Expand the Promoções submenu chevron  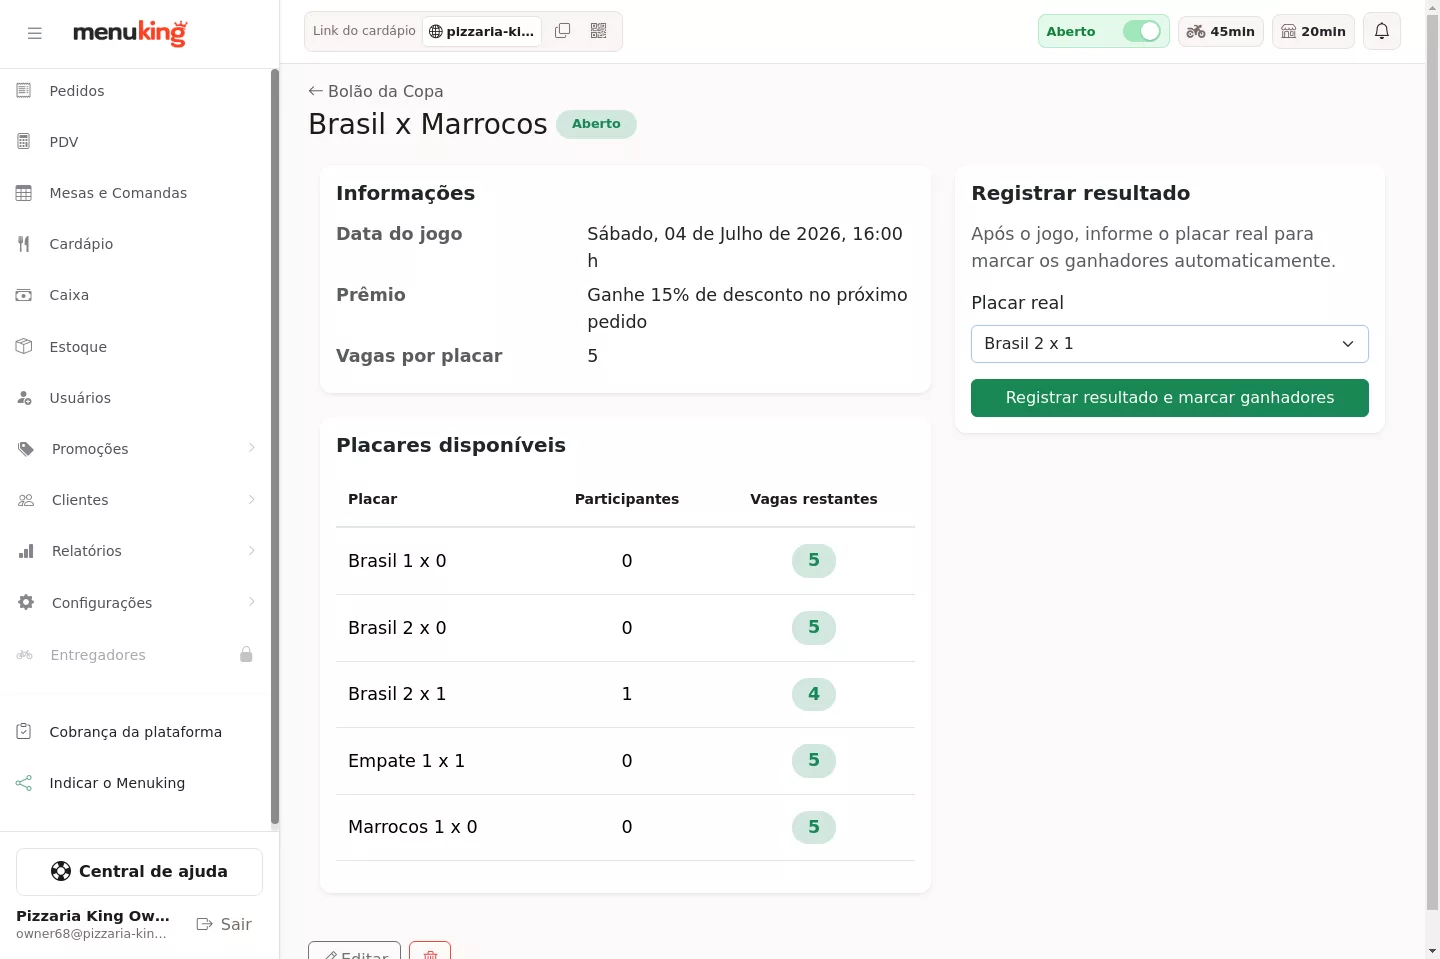[252, 448]
